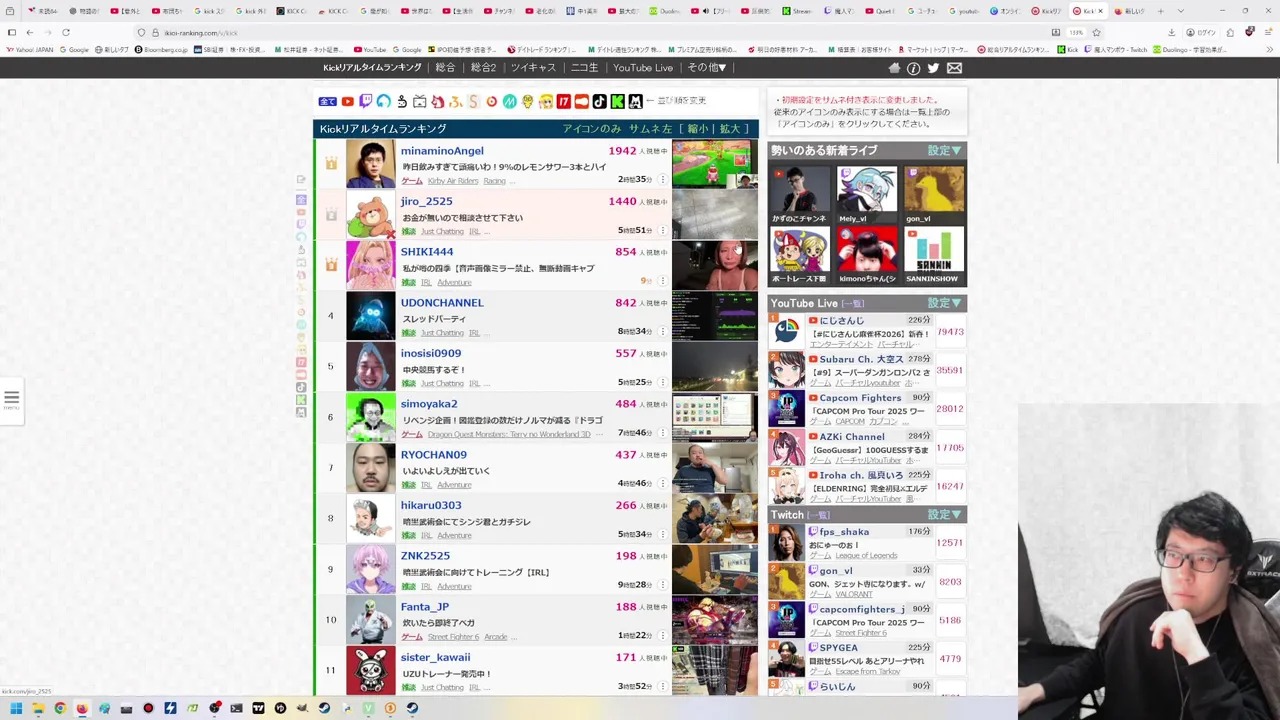Image resolution: width=1280 pixels, height=720 pixels.
Task: Open Chrome from the taskbar
Action: click(60, 708)
